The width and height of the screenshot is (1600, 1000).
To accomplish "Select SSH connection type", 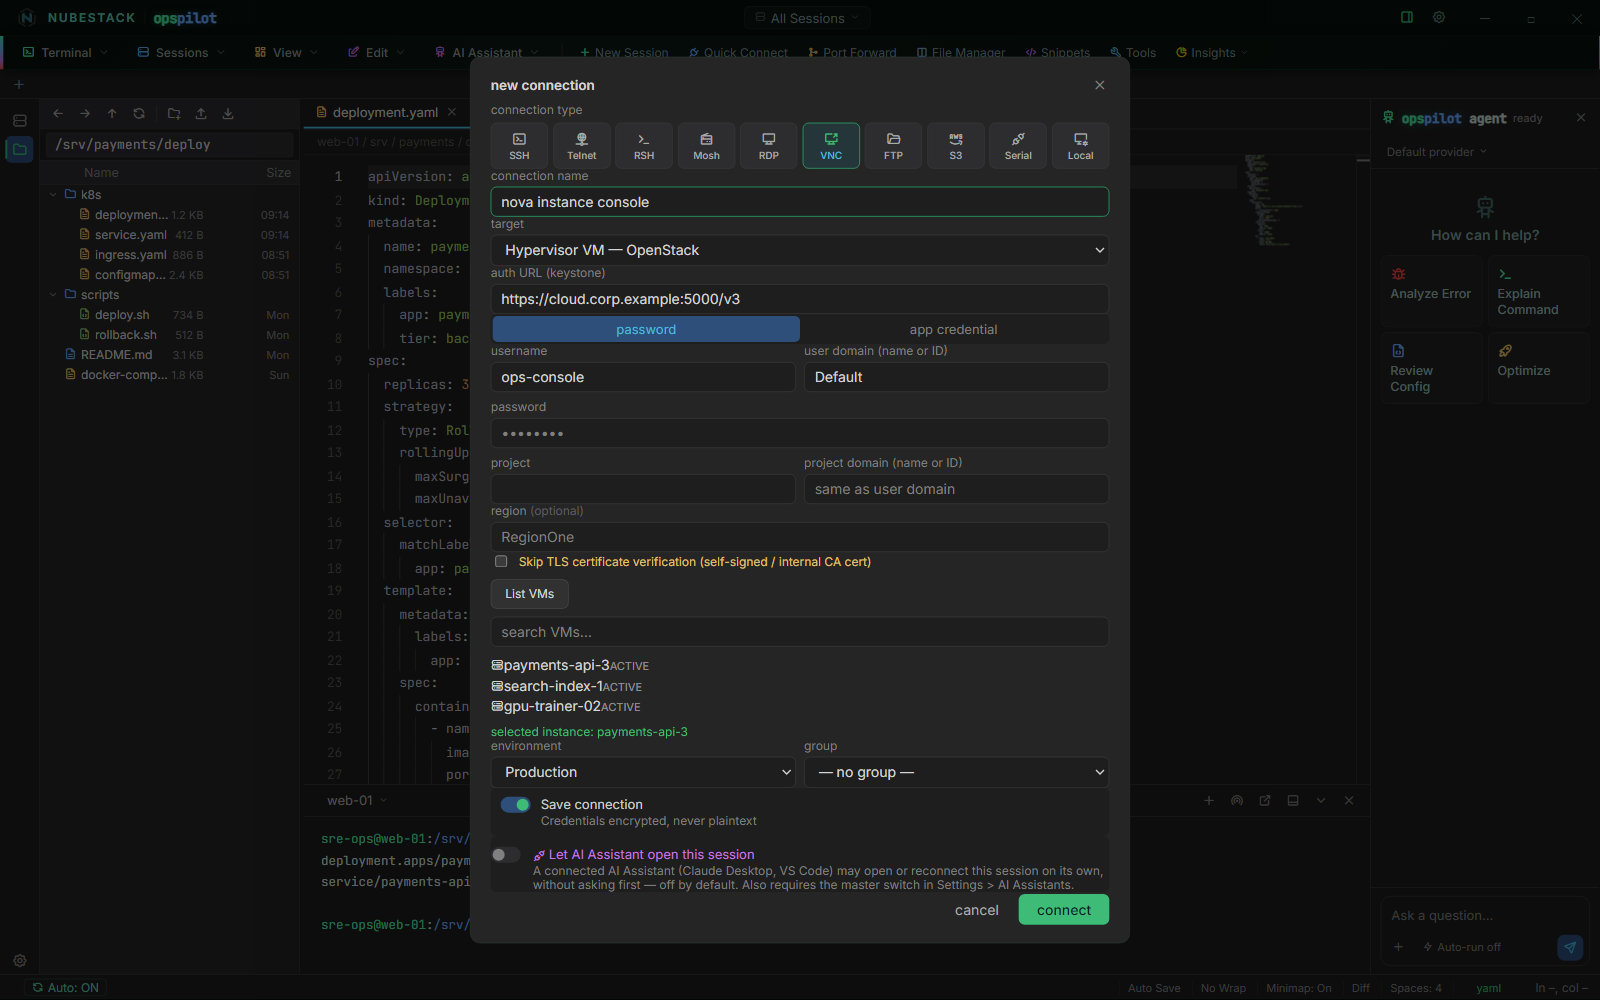I will (x=519, y=146).
